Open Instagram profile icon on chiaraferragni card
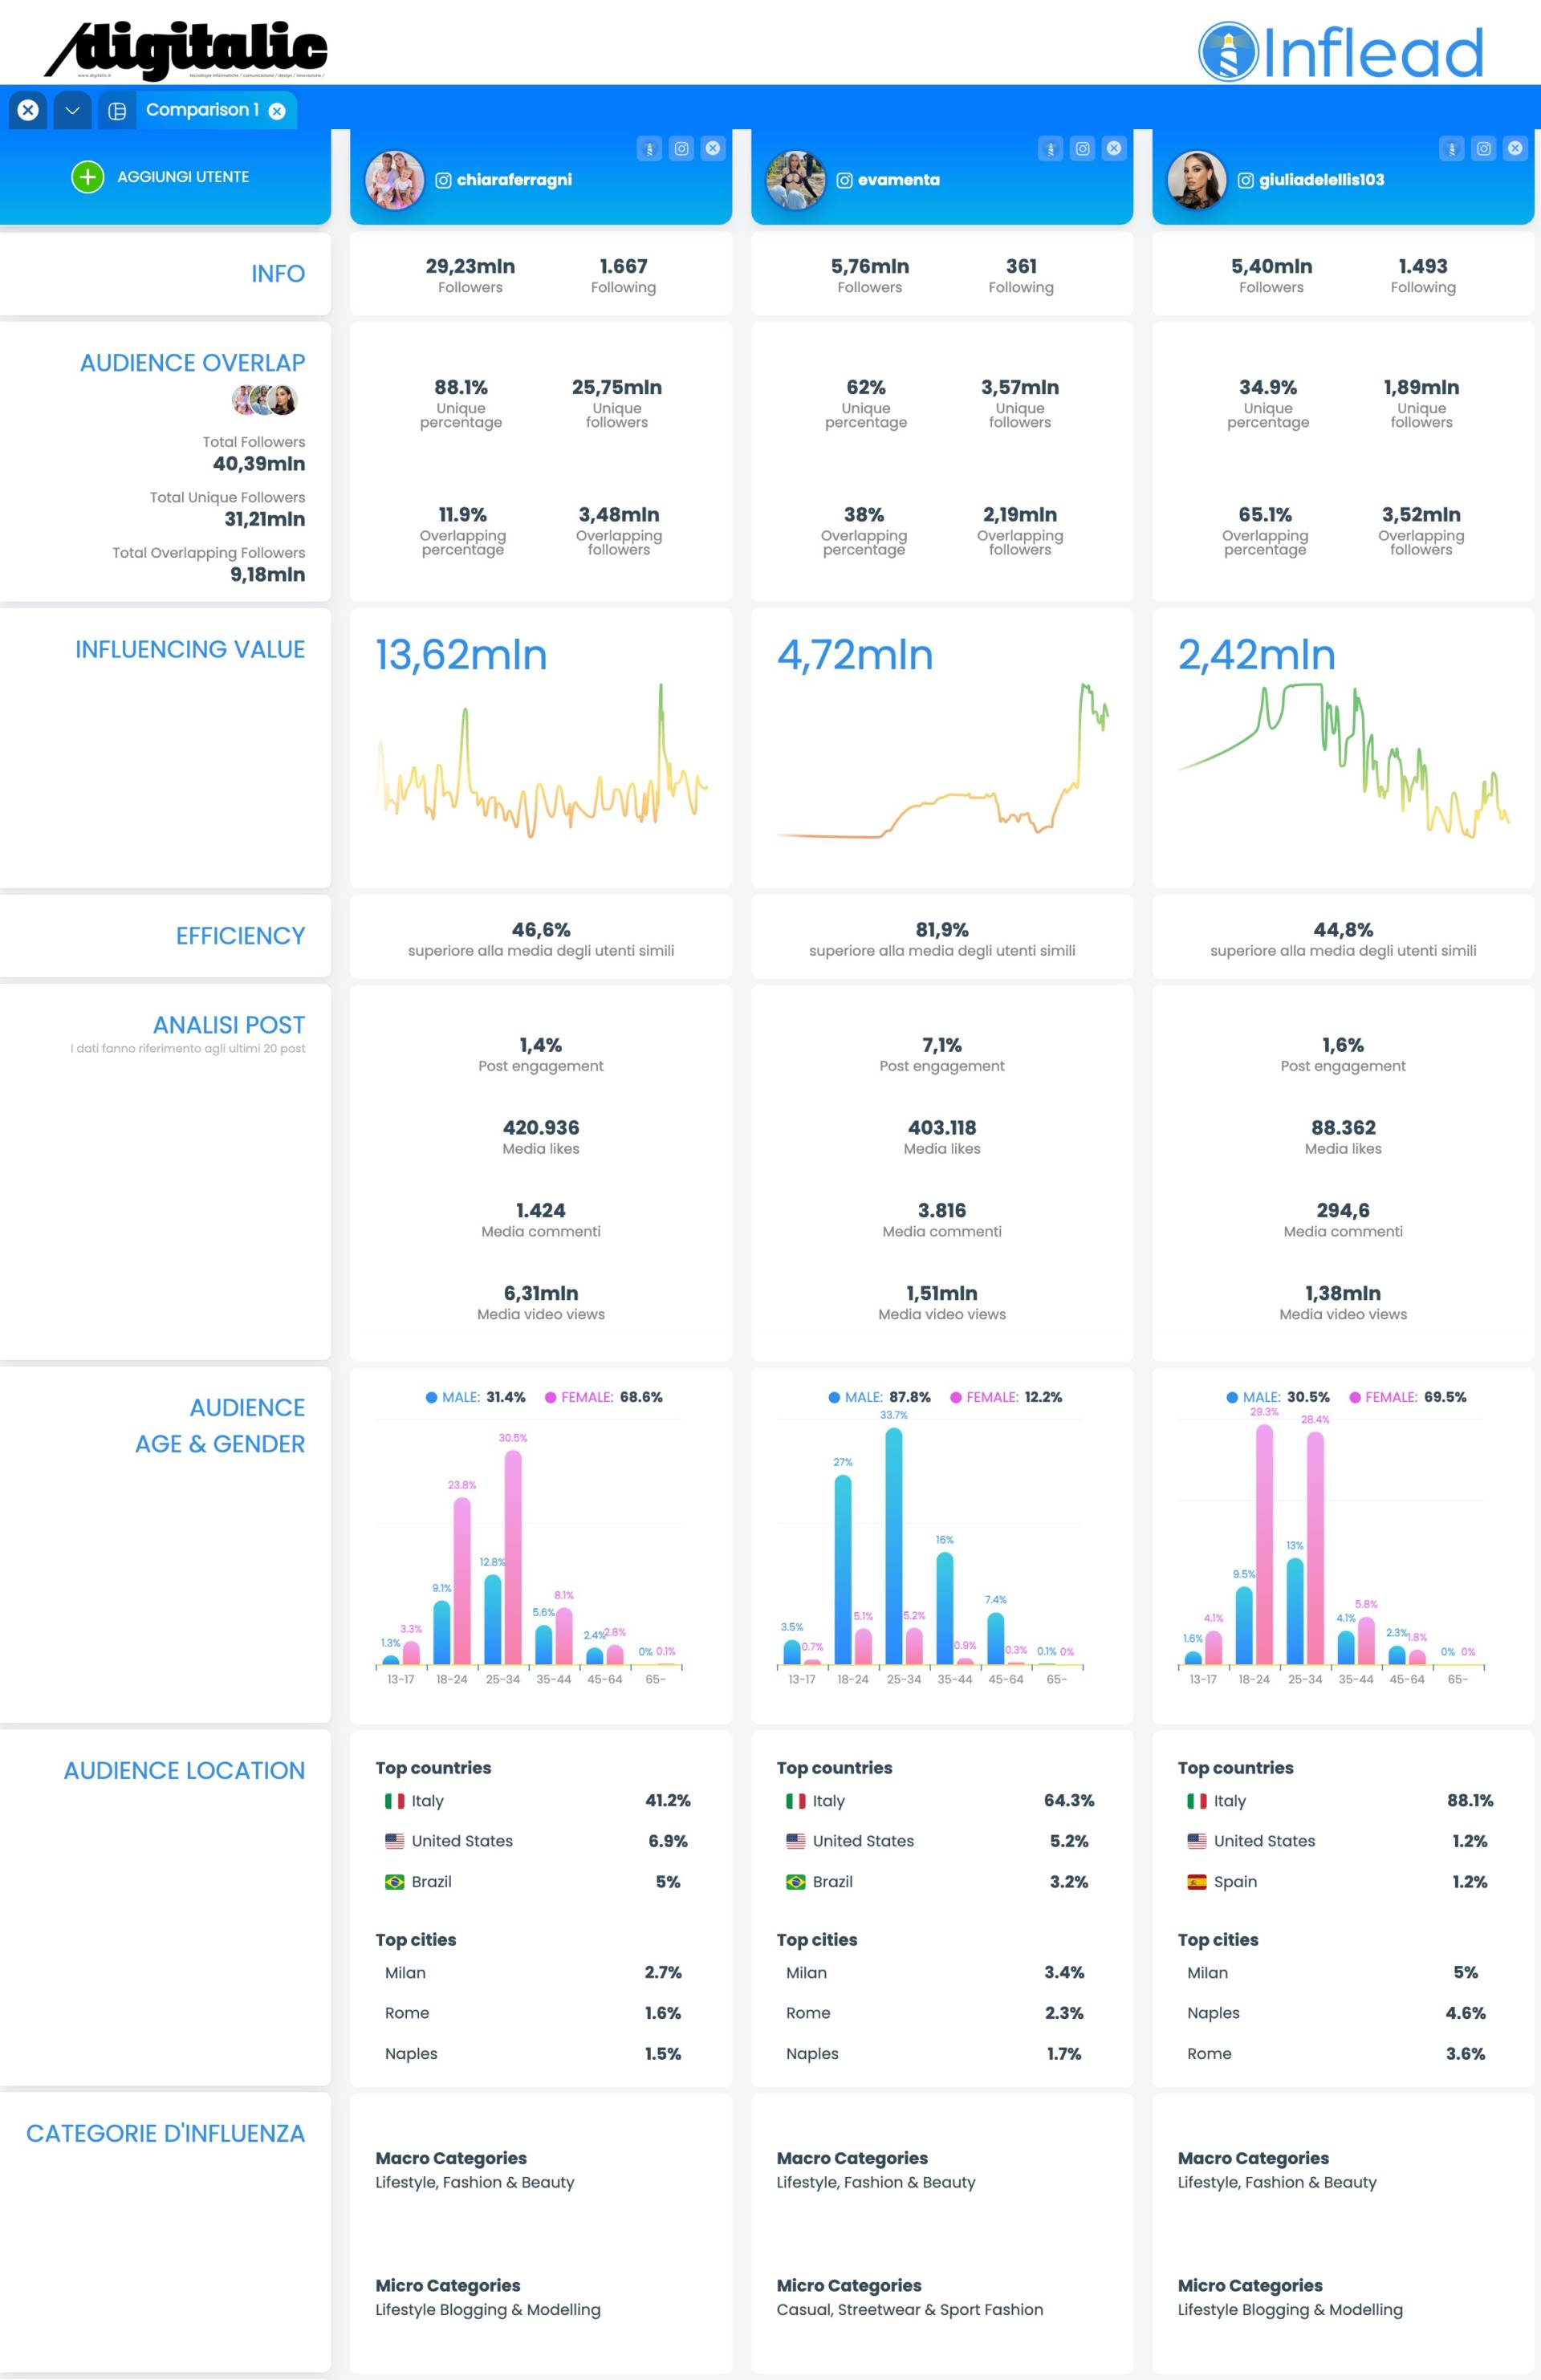The height and width of the screenshot is (2380, 1541). click(x=681, y=149)
